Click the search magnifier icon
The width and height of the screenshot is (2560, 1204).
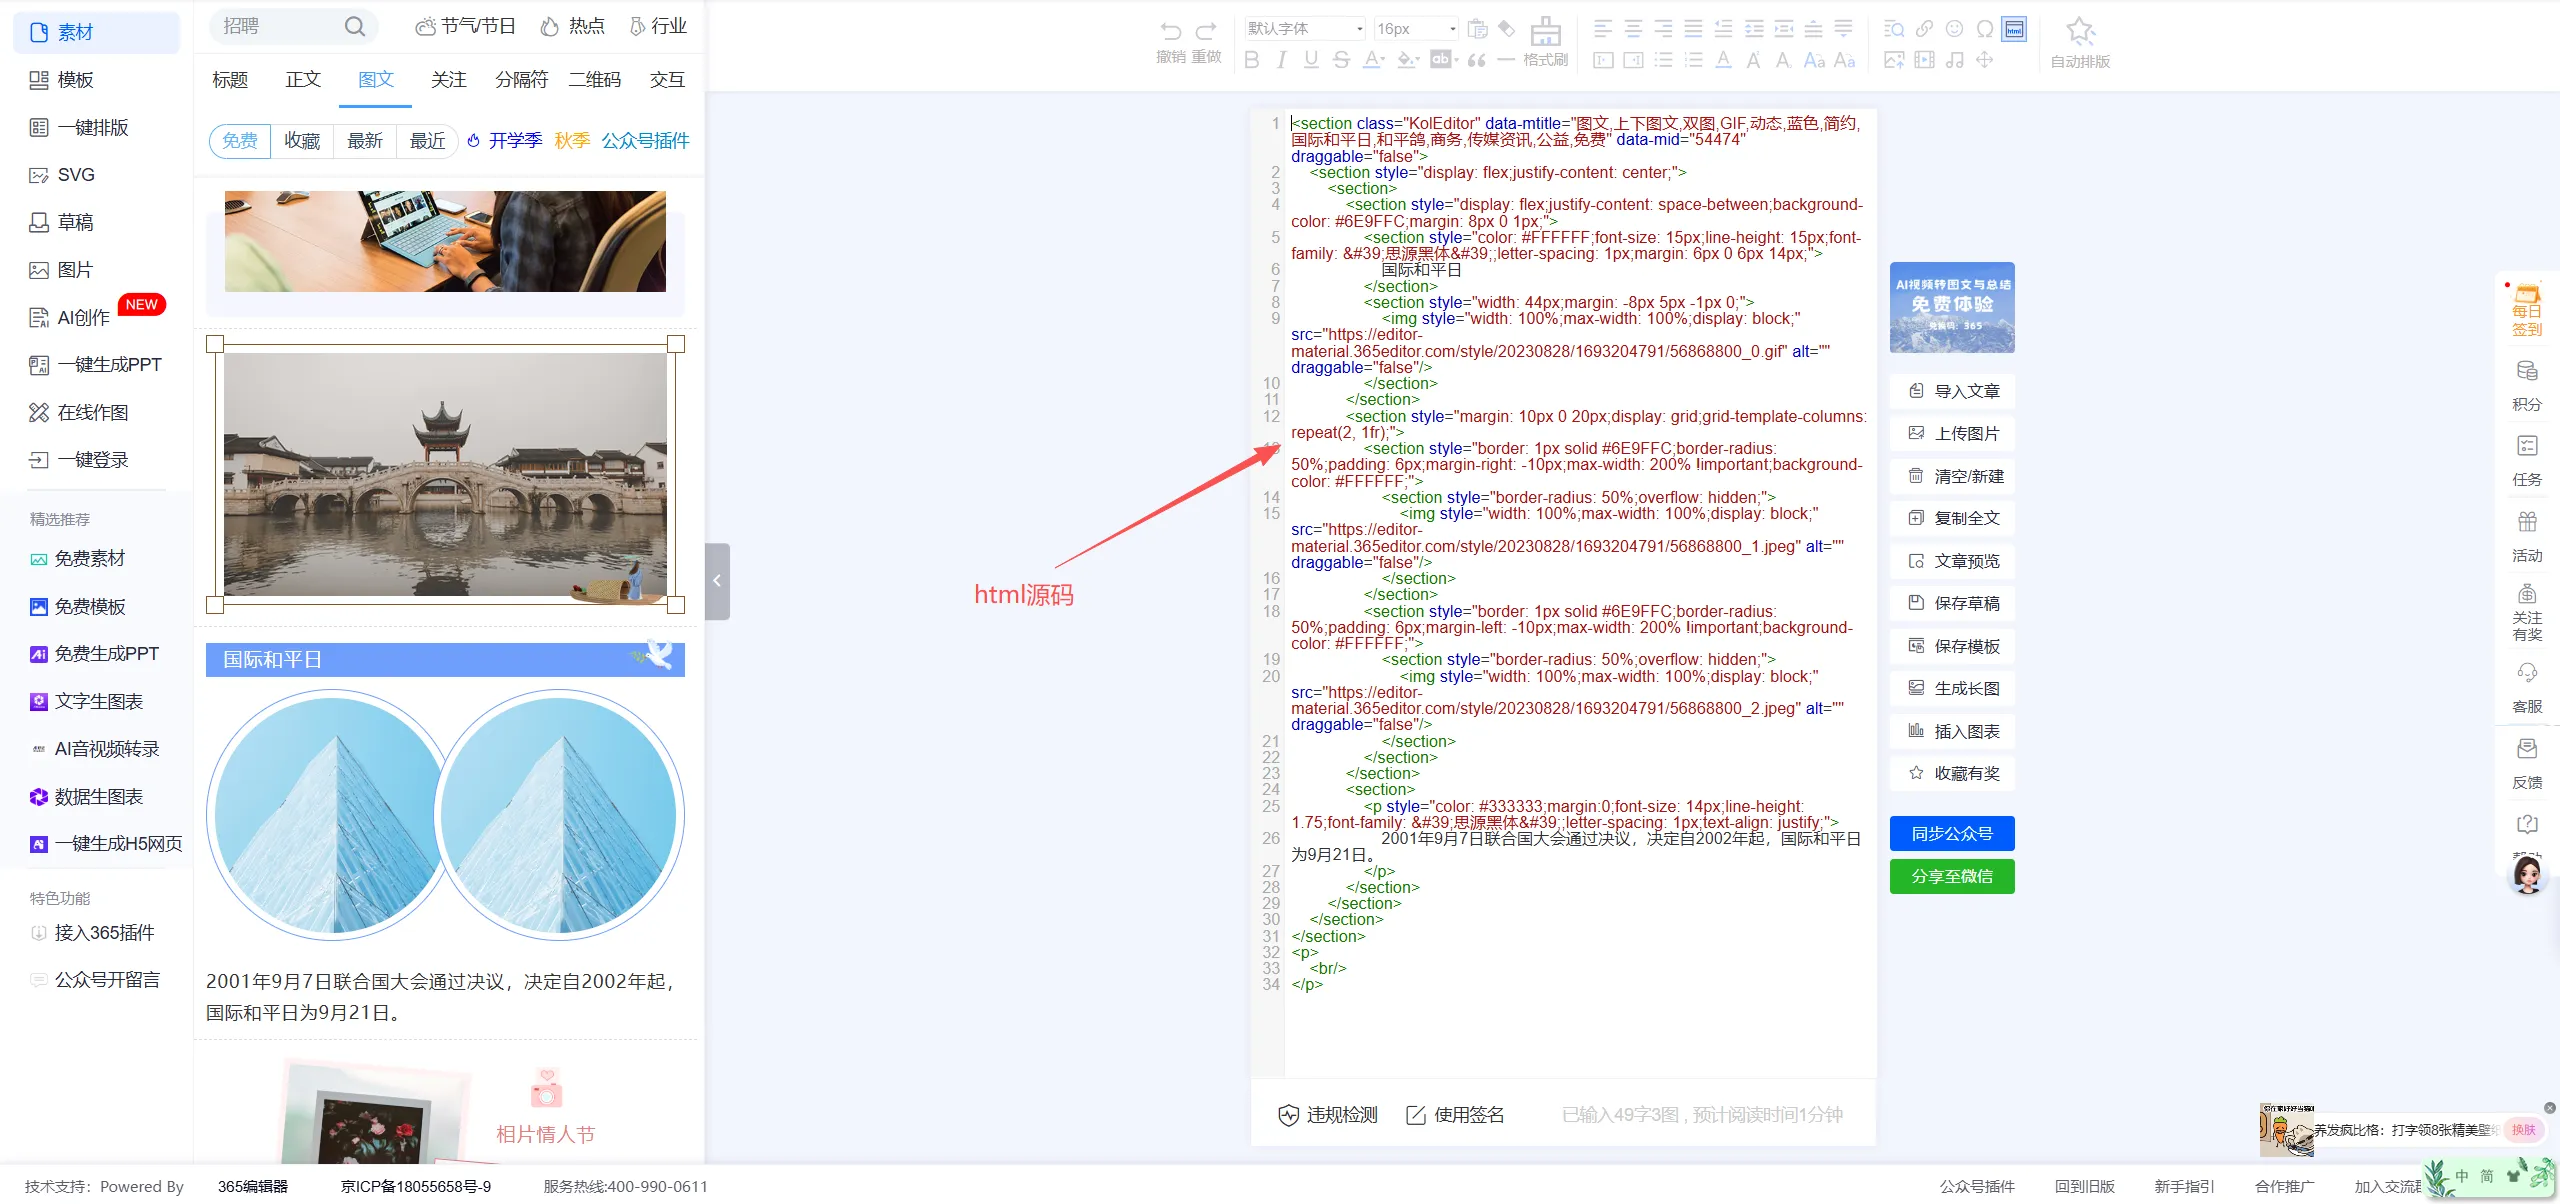(355, 27)
